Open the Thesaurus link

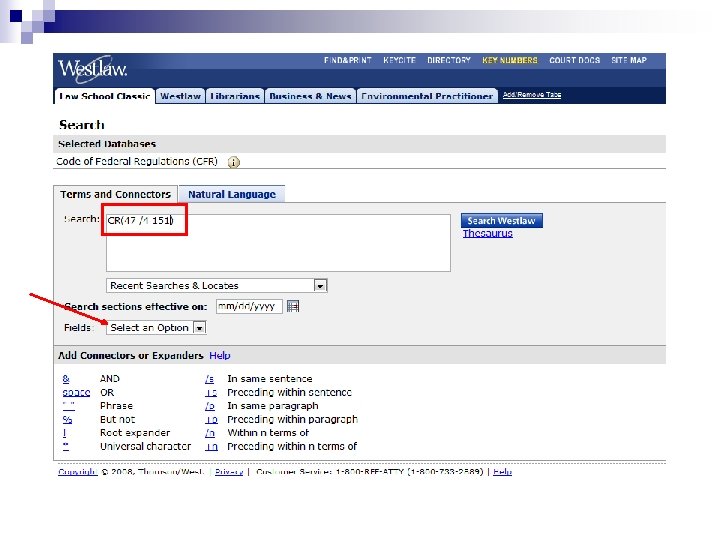(487, 233)
